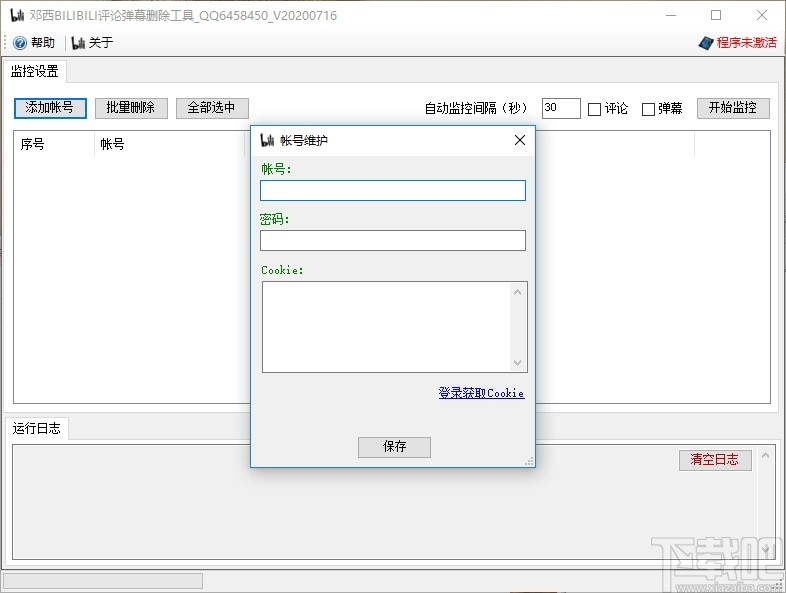
Task: Click the 添加帐号 button
Action: coord(50,108)
